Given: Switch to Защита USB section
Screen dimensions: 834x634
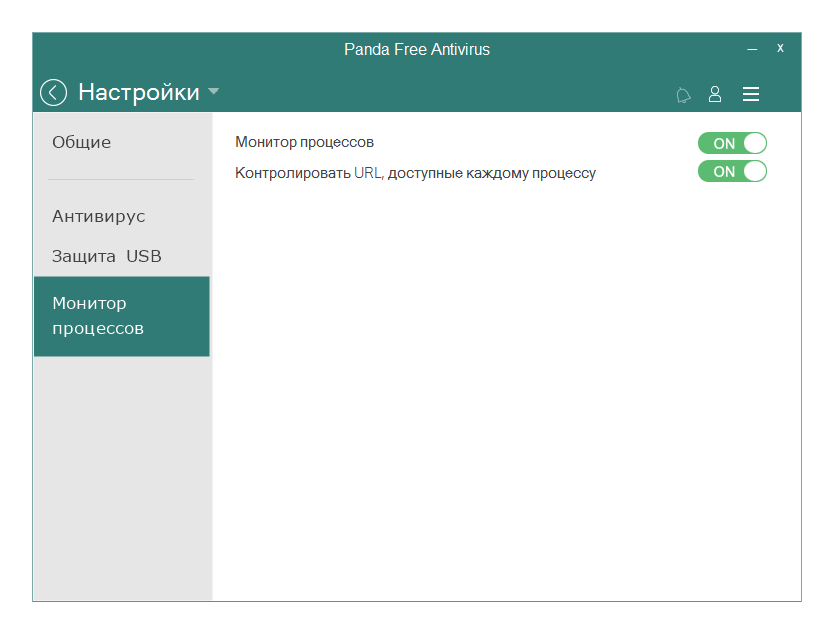Looking at the screenshot, I should tap(106, 256).
